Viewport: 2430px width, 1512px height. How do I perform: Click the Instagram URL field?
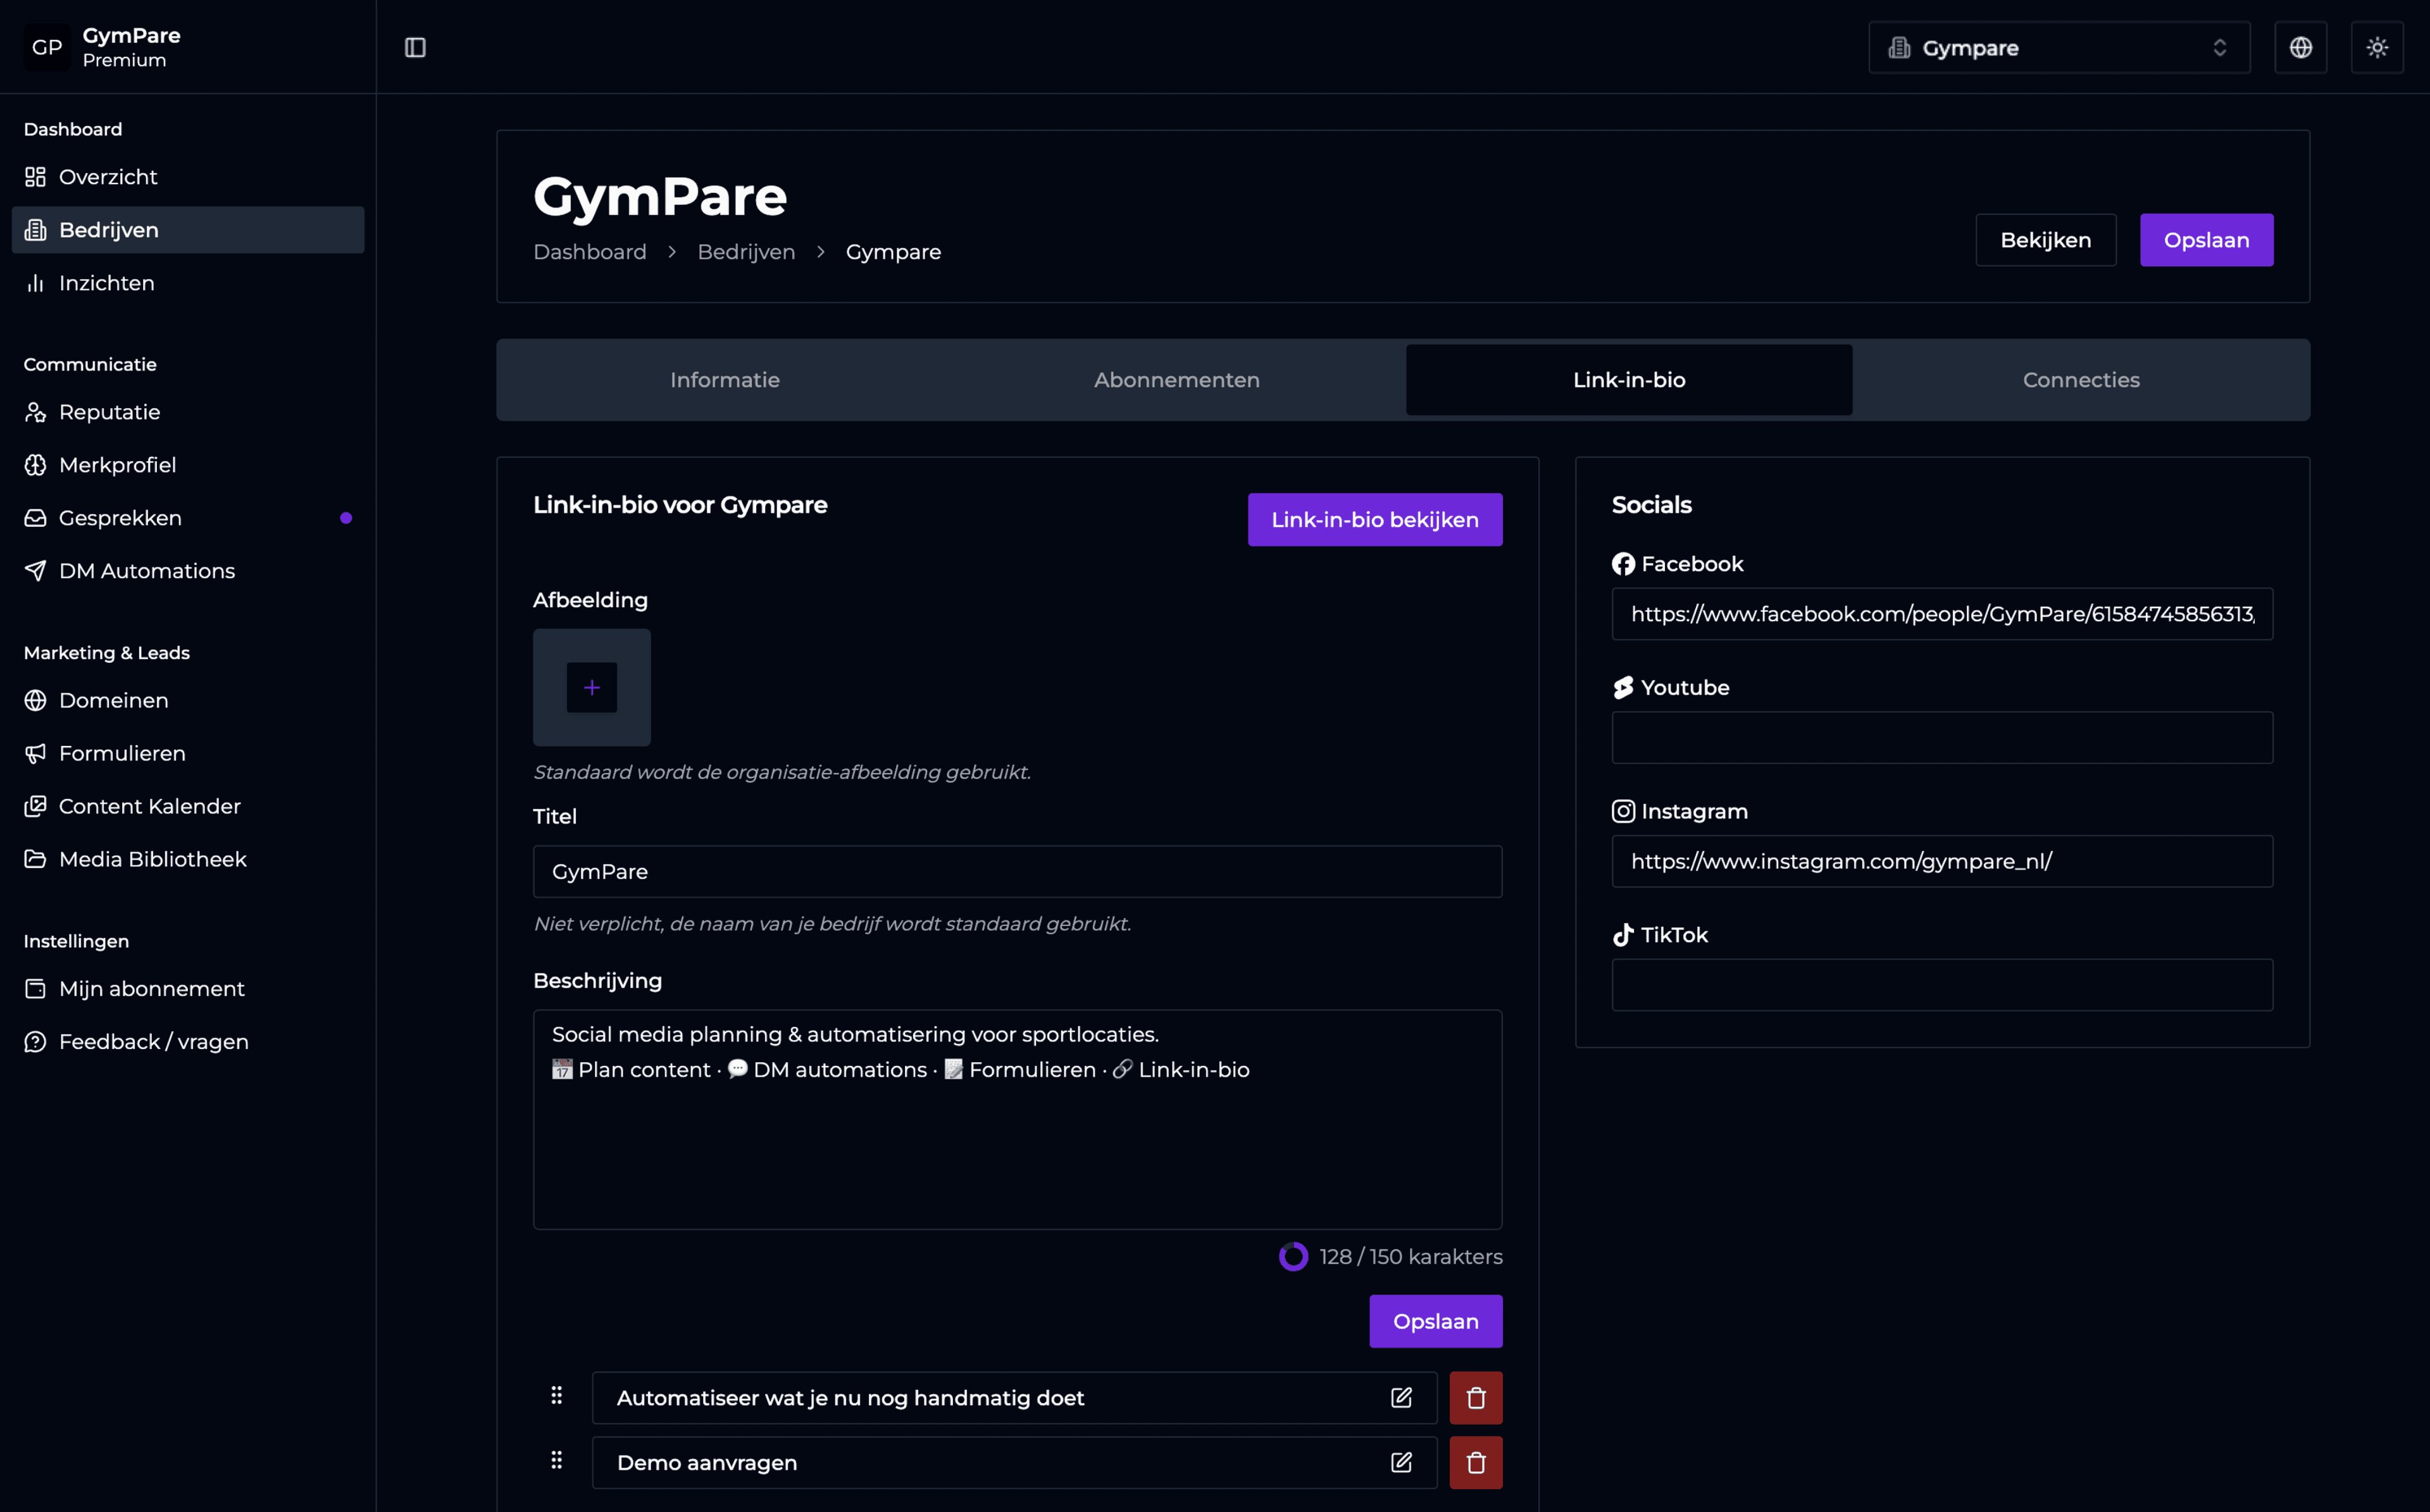[1942, 861]
